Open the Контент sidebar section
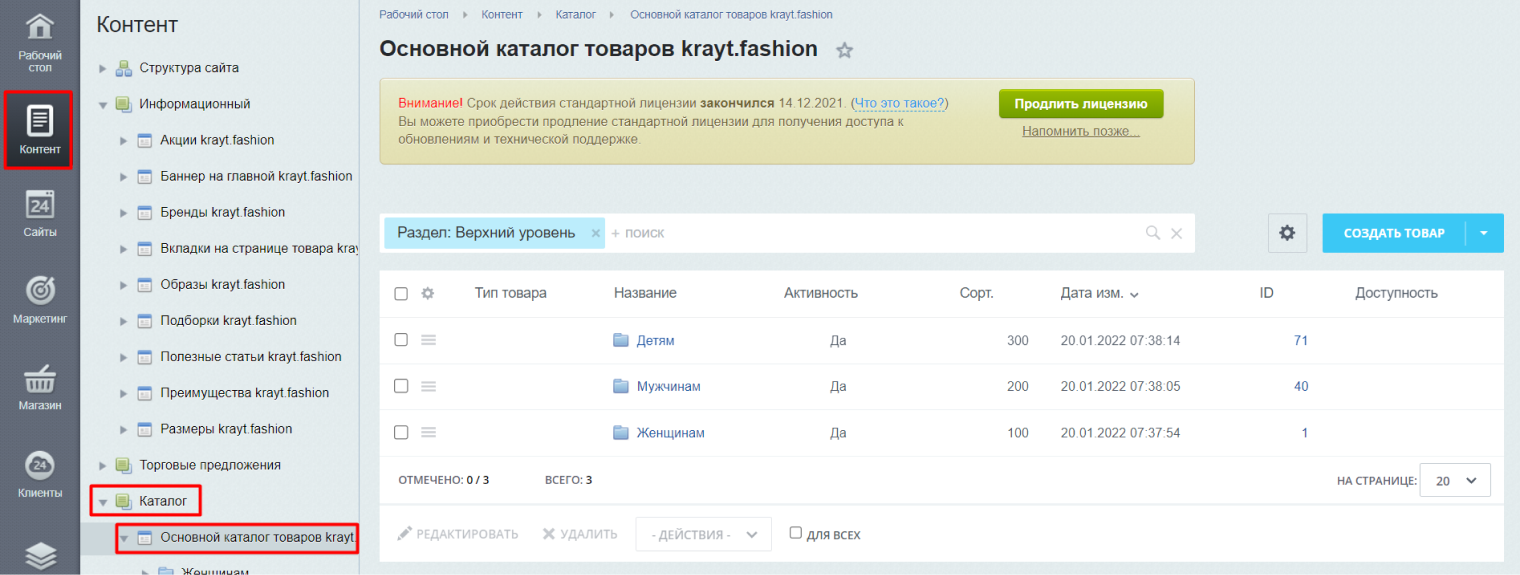The image size is (1520, 575). pyautogui.click(x=40, y=130)
